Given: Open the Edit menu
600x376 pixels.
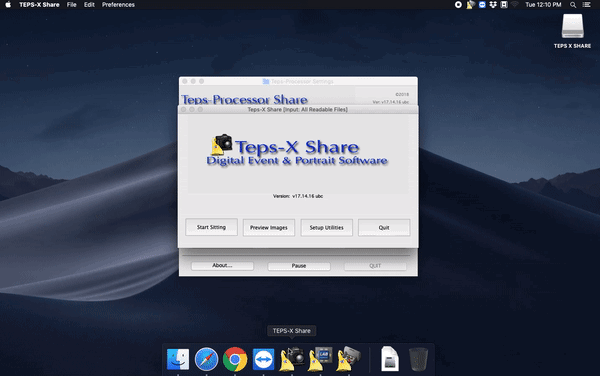Looking at the screenshot, I should [x=89, y=5].
